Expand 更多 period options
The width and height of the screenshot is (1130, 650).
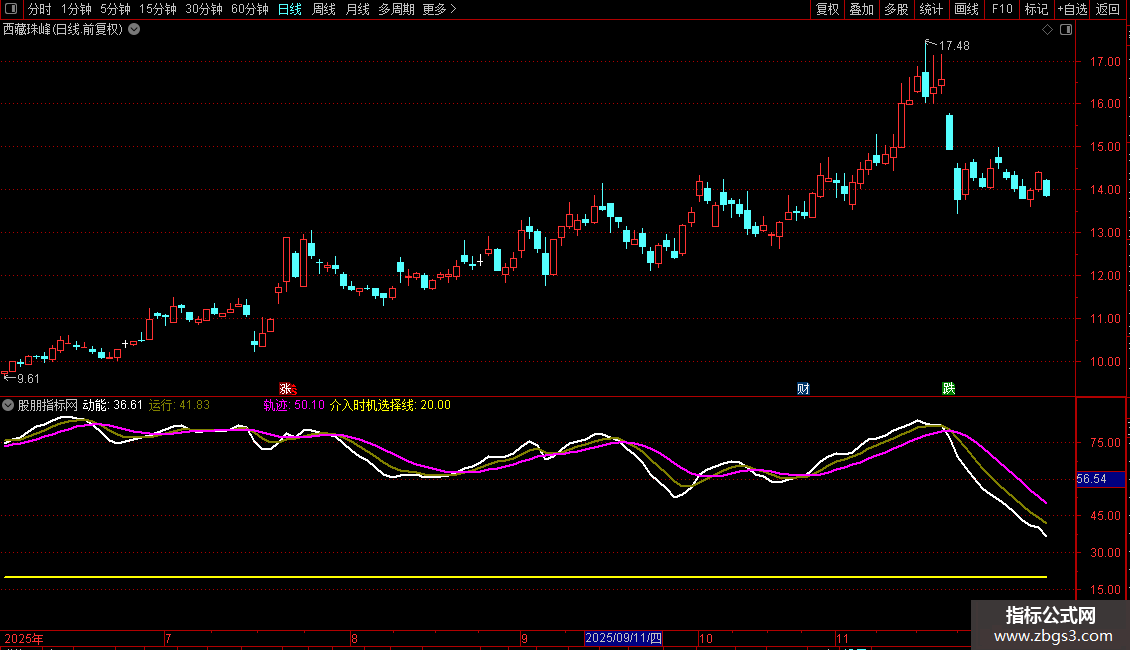(x=439, y=9)
